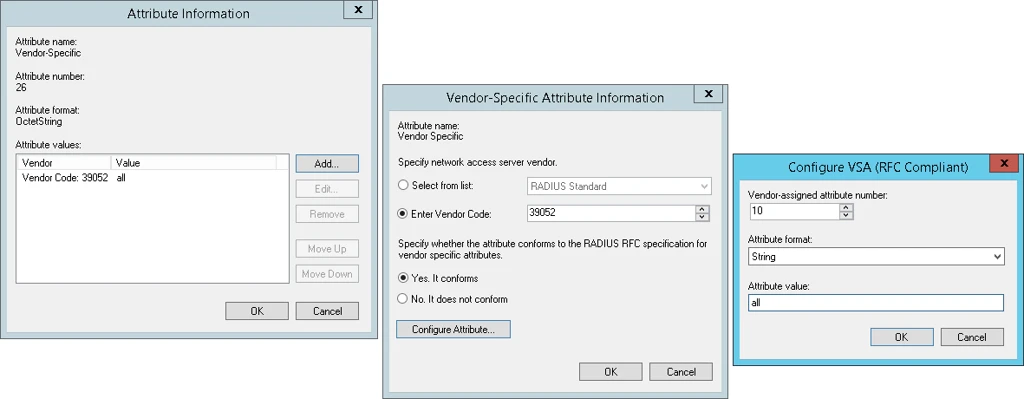Cancel the Vendor-Specific Attribute Information dialog
Image resolution: width=1024 pixels, height=399 pixels.
[x=681, y=372]
